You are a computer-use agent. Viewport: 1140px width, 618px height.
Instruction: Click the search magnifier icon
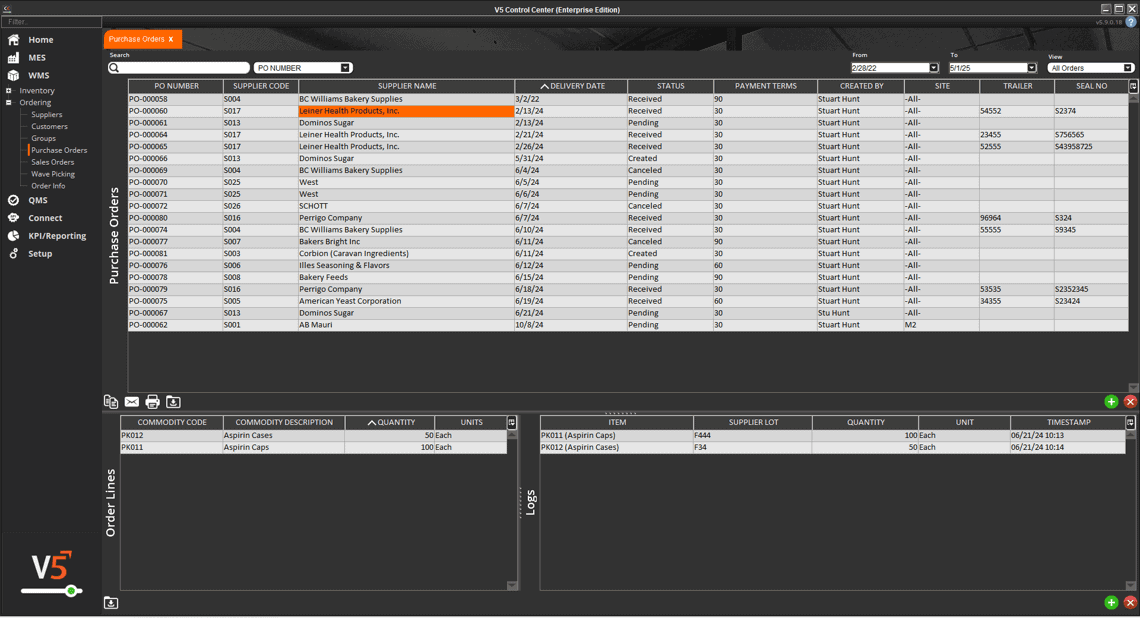pos(114,68)
